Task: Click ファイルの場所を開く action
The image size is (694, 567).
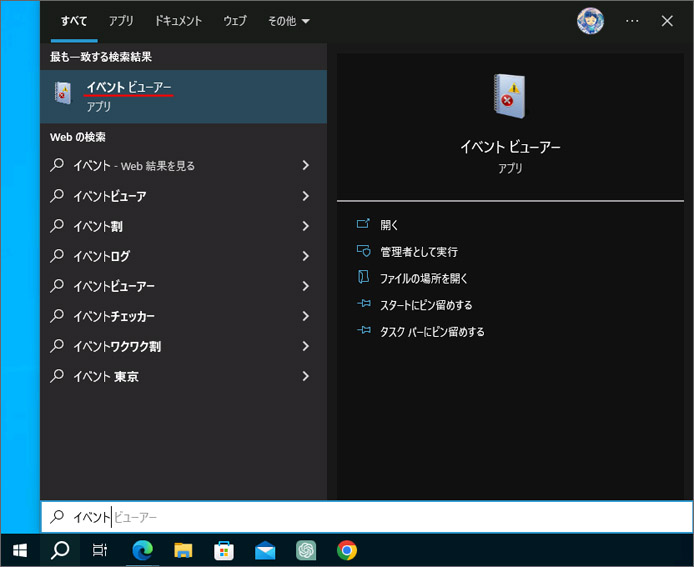Action: (x=424, y=278)
